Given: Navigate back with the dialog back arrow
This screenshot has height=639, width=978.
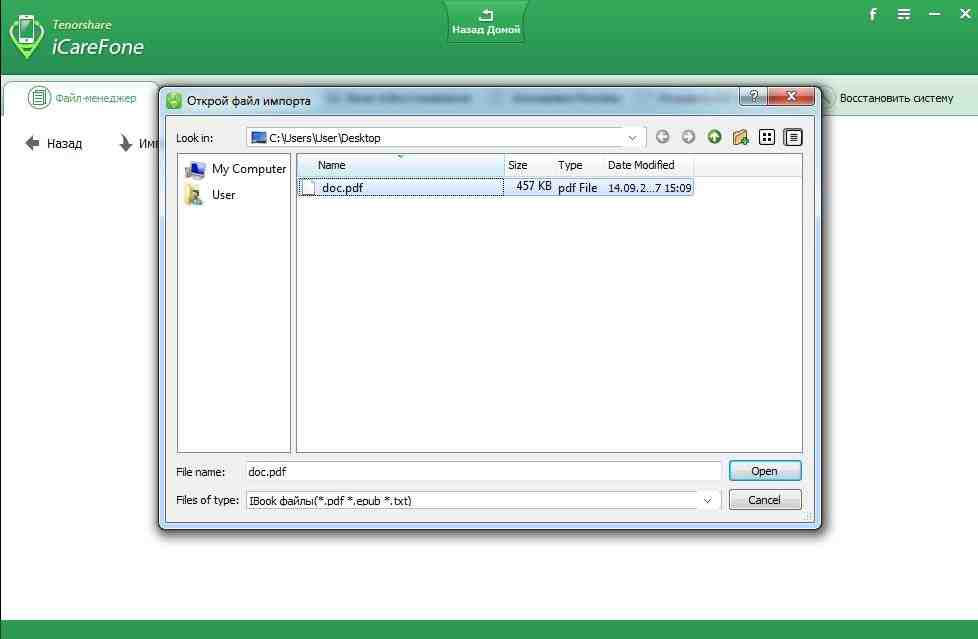Looking at the screenshot, I should [x=662, y=137].
